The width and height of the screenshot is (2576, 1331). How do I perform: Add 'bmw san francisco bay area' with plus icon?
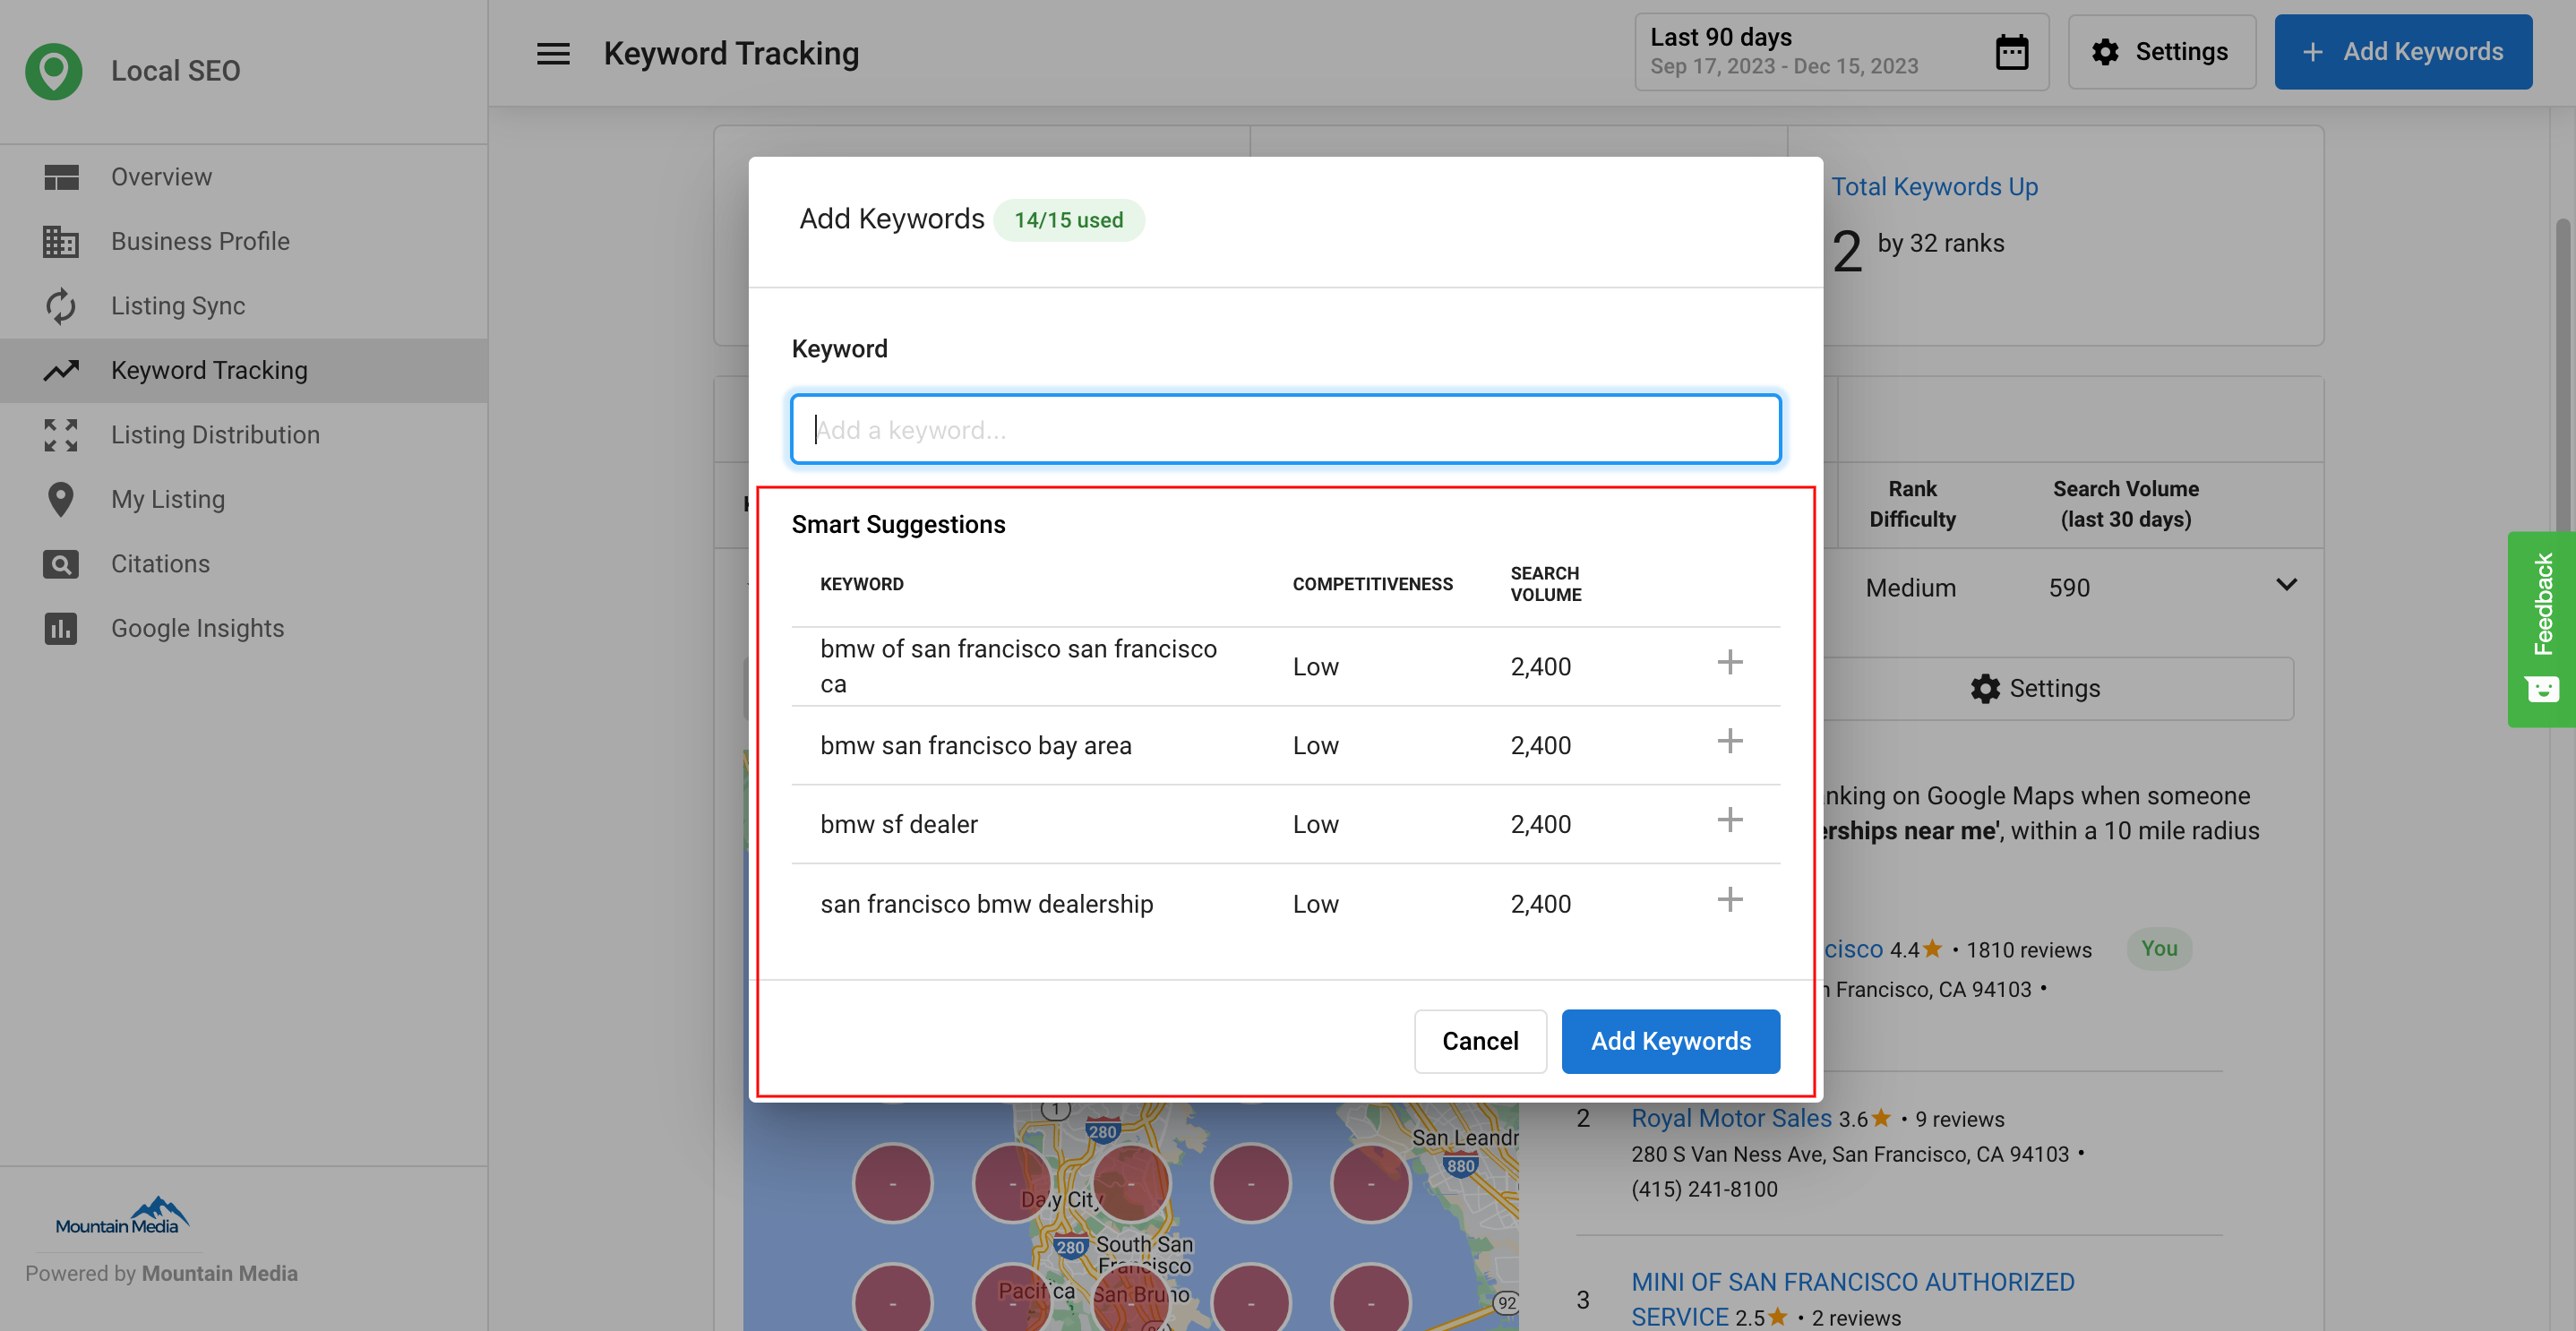coord(1730,741)
